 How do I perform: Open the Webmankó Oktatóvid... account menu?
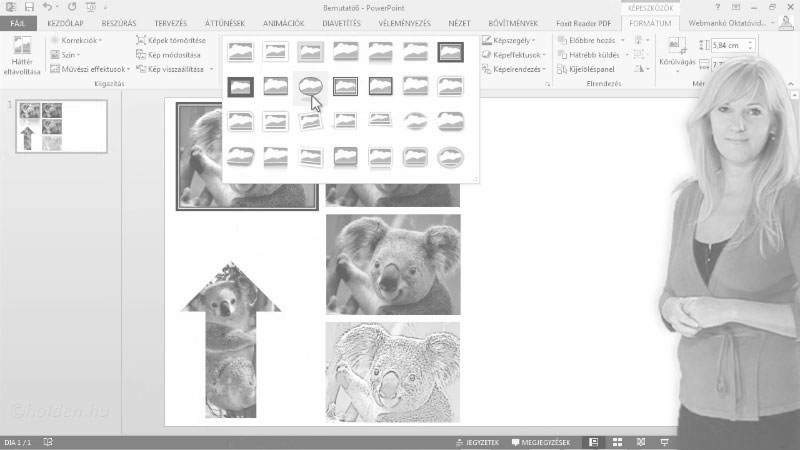[x=731, y=23]
